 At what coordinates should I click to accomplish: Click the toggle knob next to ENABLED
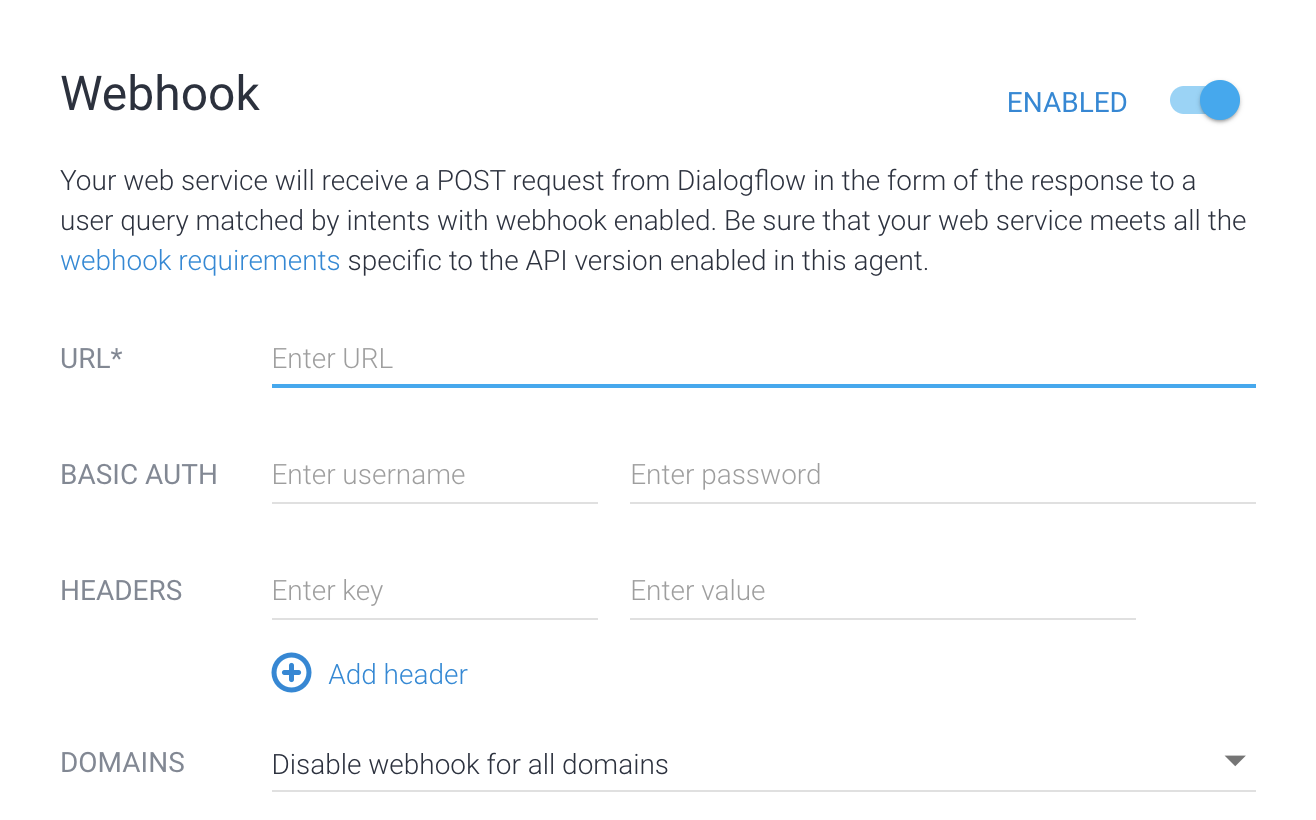coord(1218,100)
